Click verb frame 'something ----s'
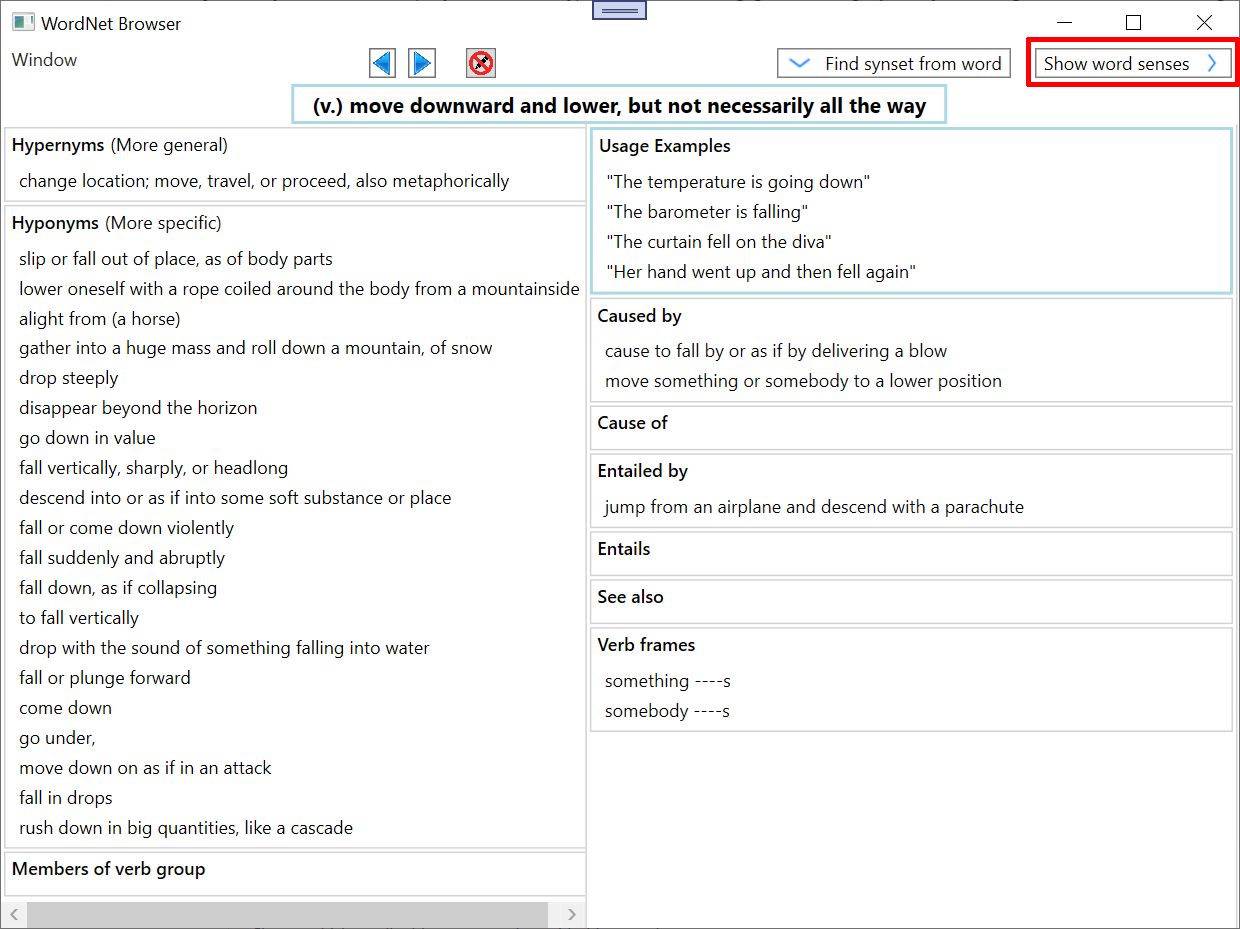The width and height of the screenshot is (1240, 929). 668,681
